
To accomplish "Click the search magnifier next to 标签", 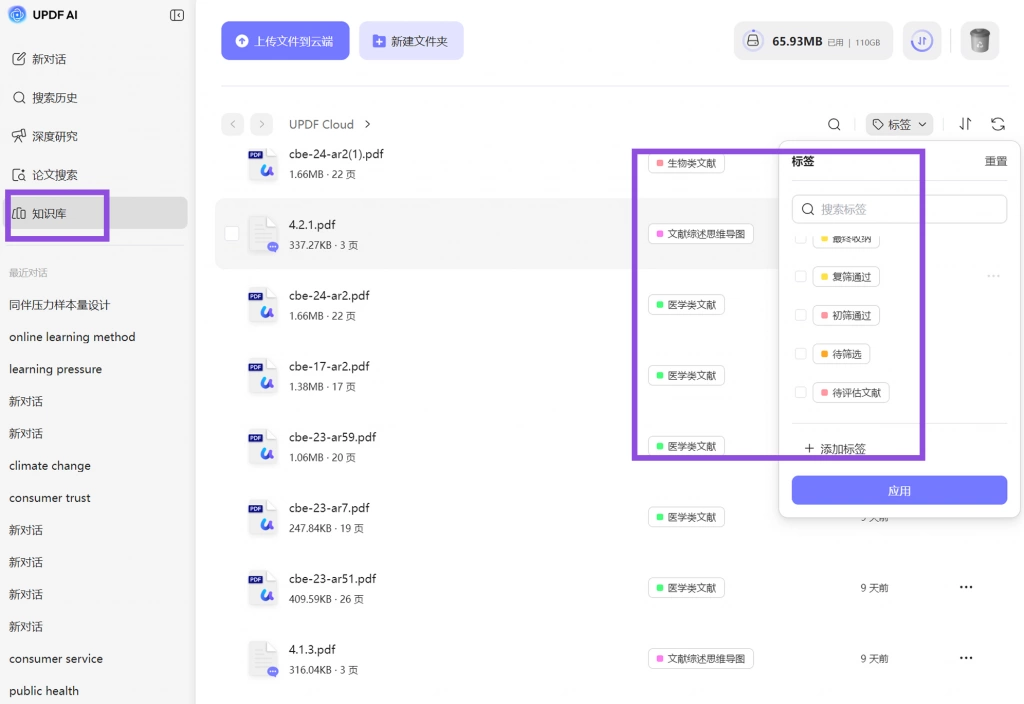I will tap(834, 124).
